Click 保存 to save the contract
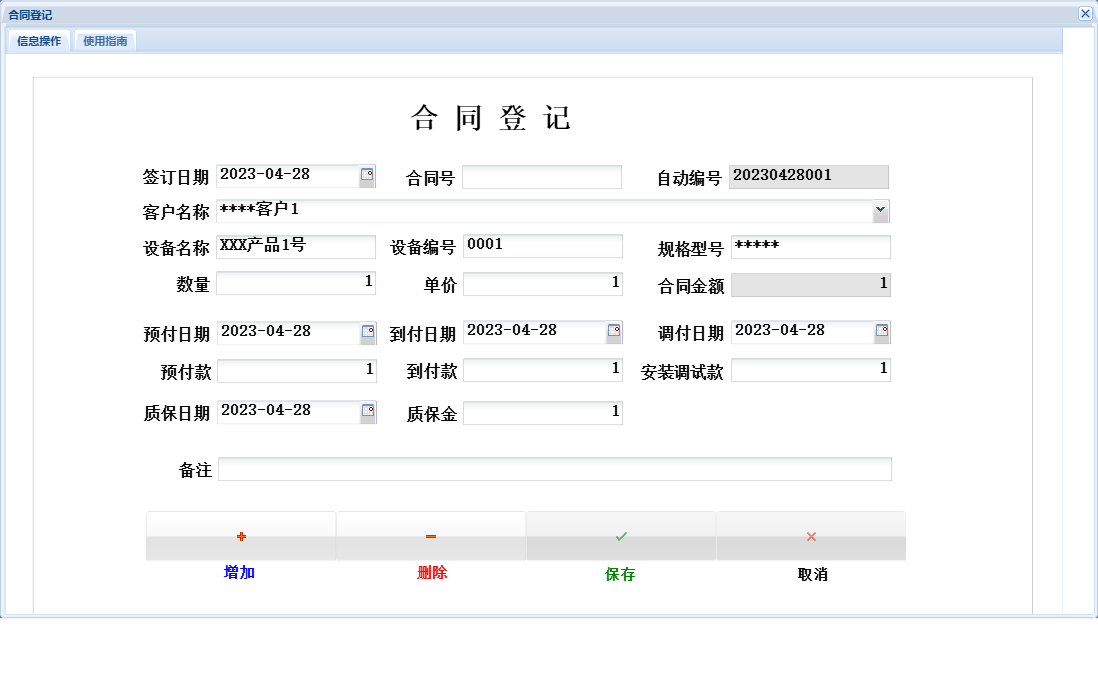Screen dimensions: 1098x687 620,574
